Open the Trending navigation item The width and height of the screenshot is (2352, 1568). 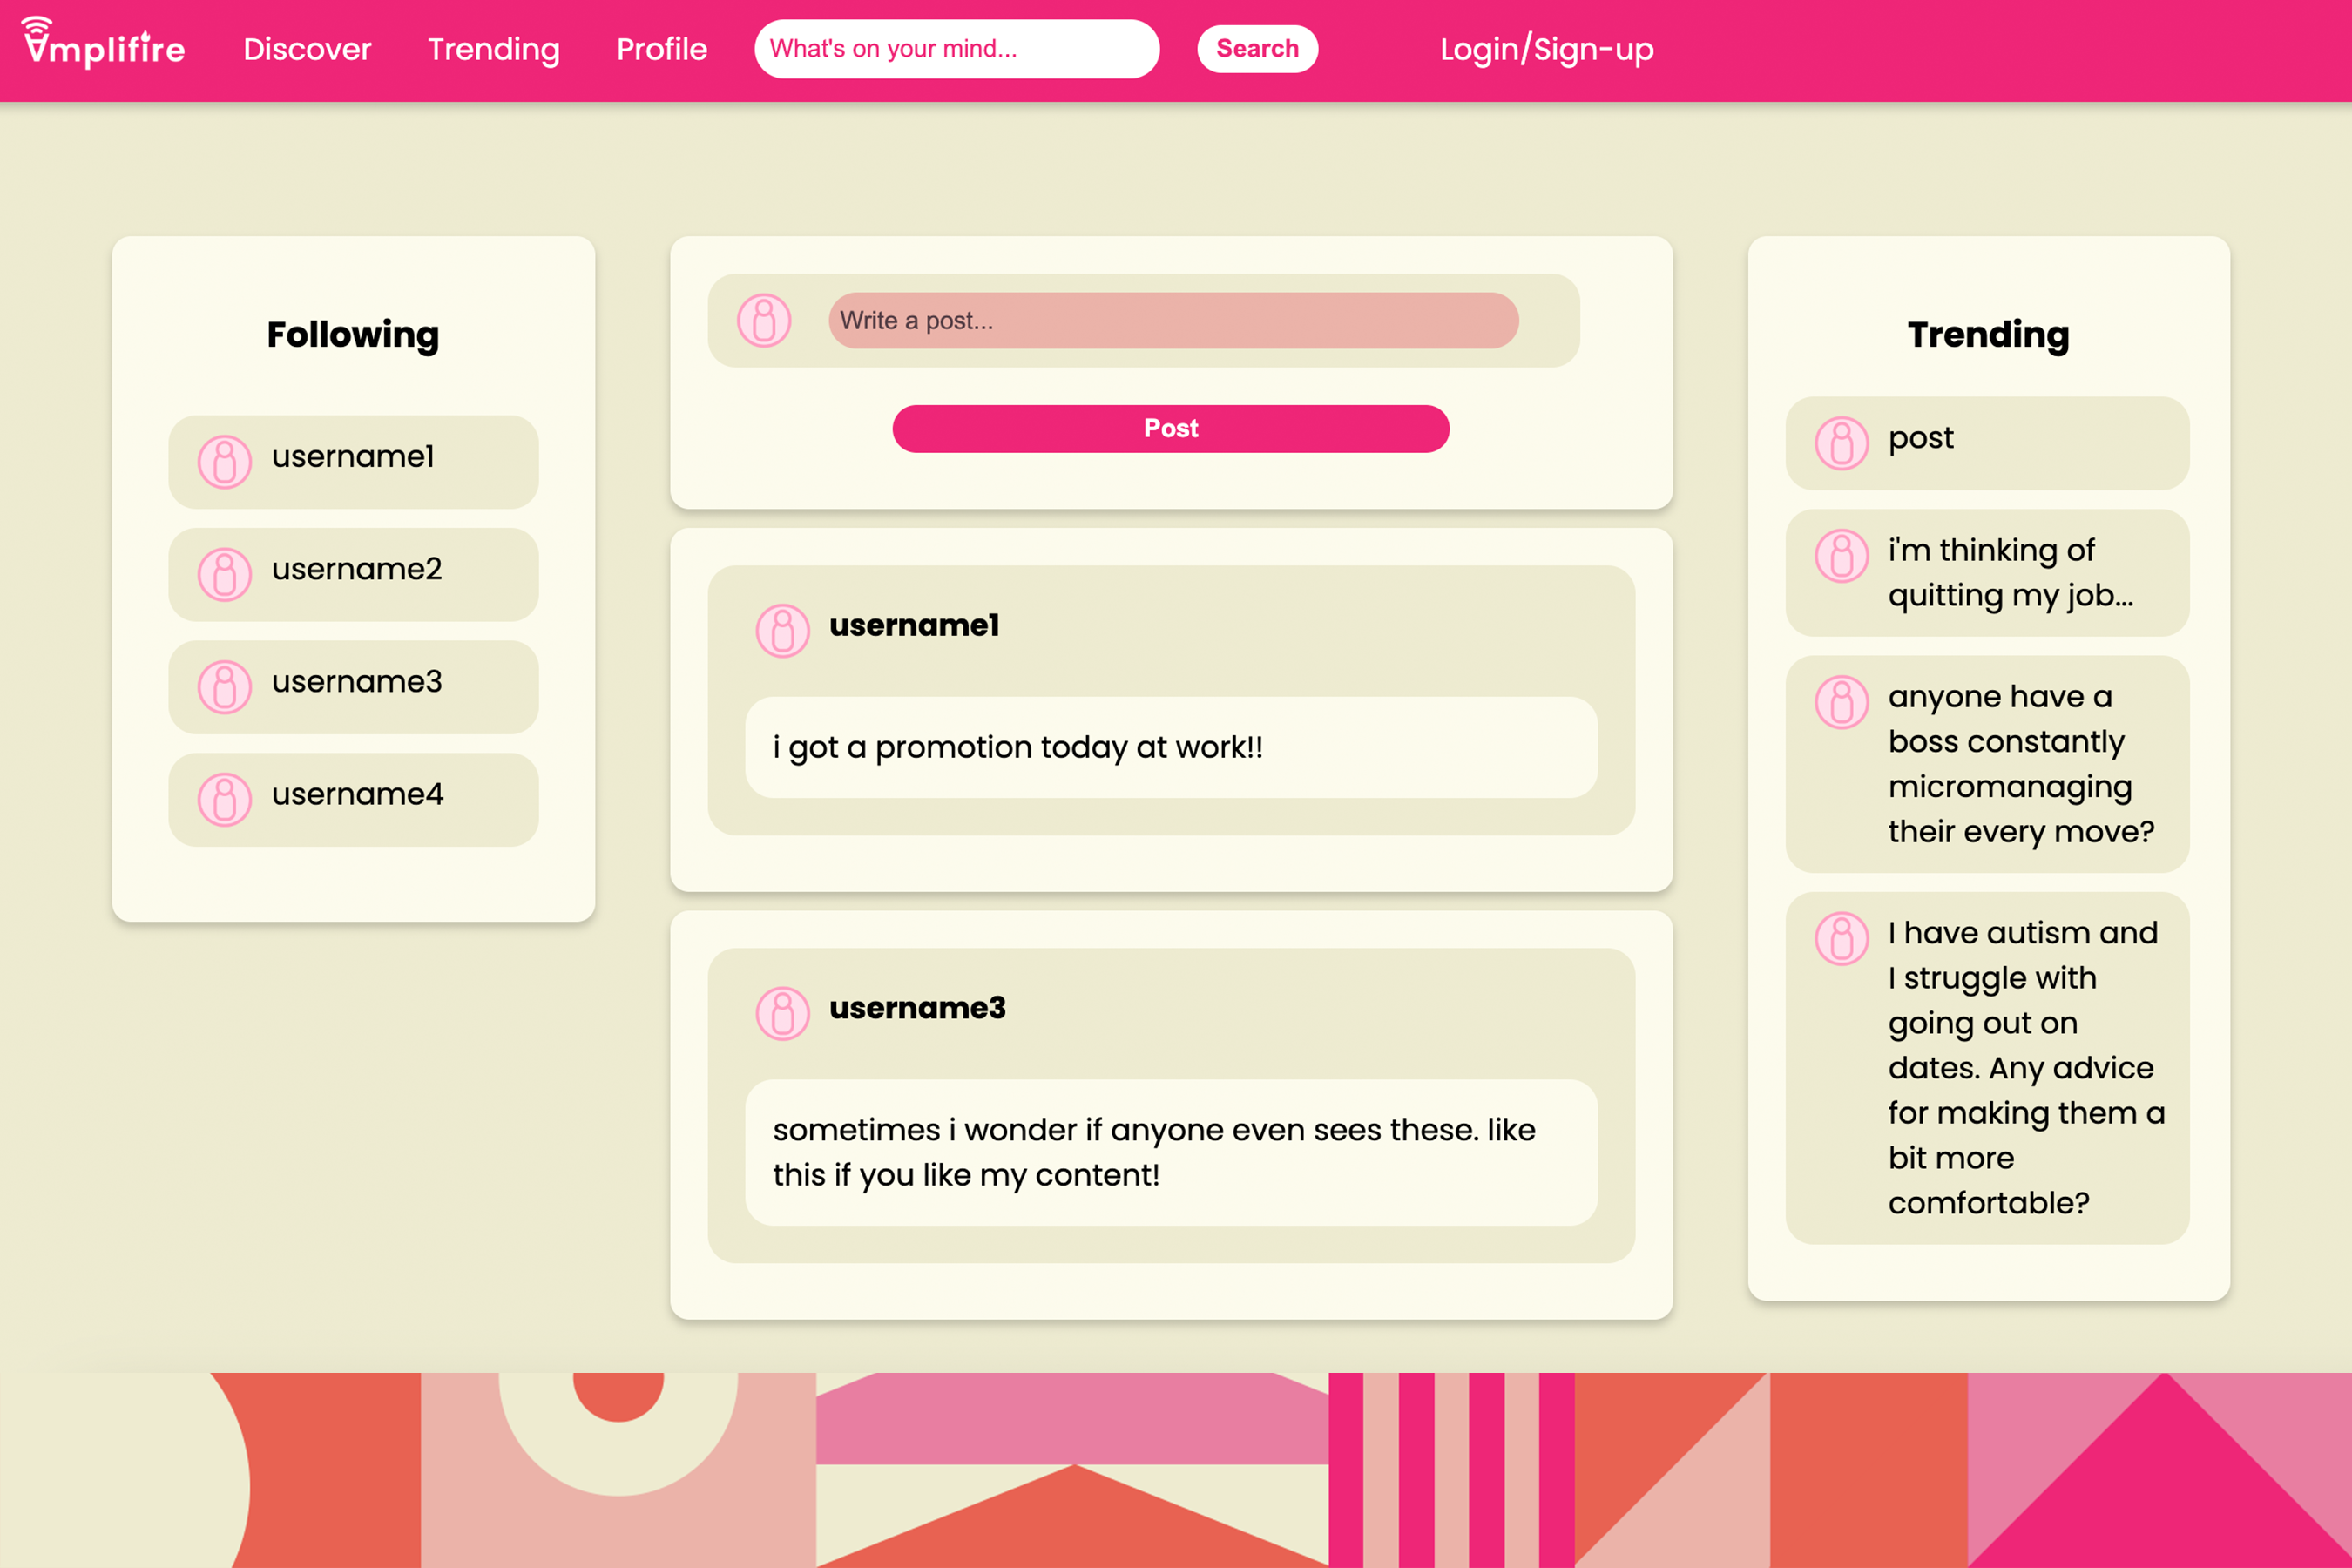point(493,49)
